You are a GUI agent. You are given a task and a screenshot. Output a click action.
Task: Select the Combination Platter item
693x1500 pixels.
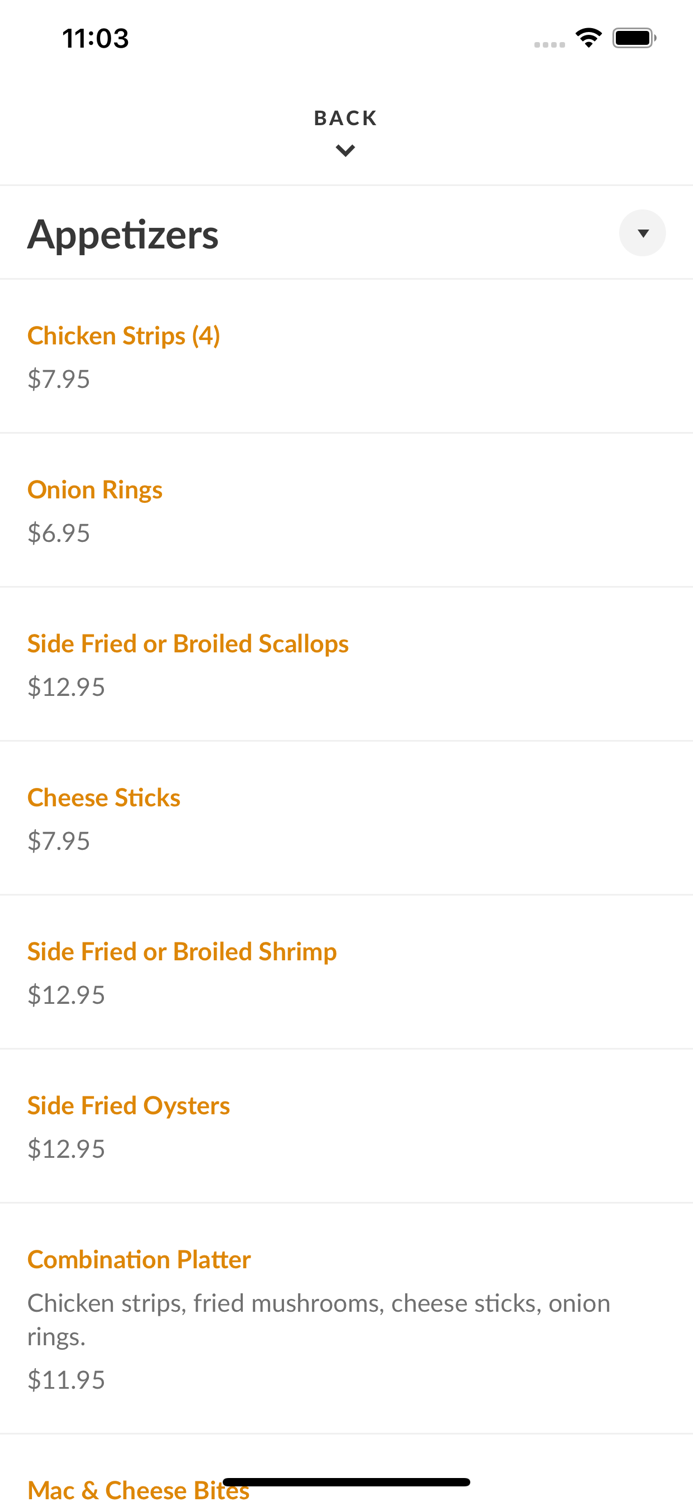[139, 1260]
